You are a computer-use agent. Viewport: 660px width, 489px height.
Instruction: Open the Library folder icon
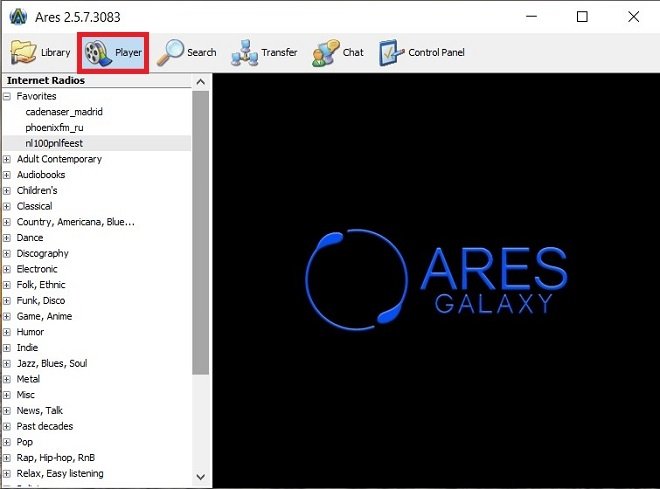[23, 52]
